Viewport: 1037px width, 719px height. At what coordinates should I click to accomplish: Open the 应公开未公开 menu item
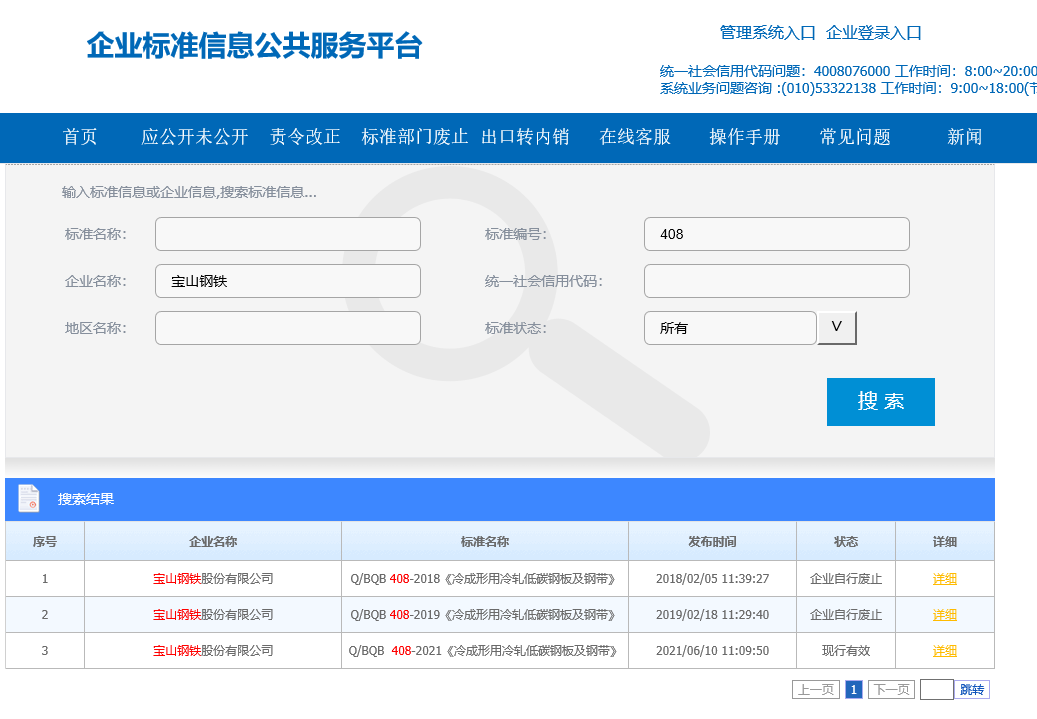(194, 137)
